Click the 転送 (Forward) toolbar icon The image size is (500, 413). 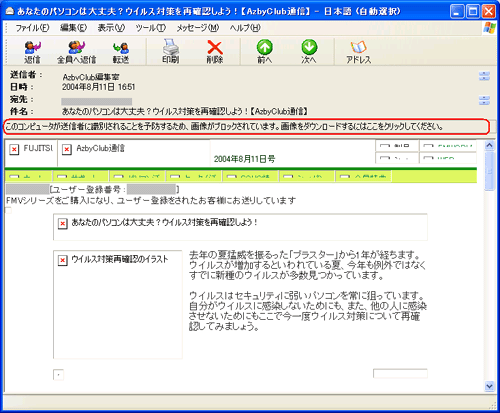(121, 52)
